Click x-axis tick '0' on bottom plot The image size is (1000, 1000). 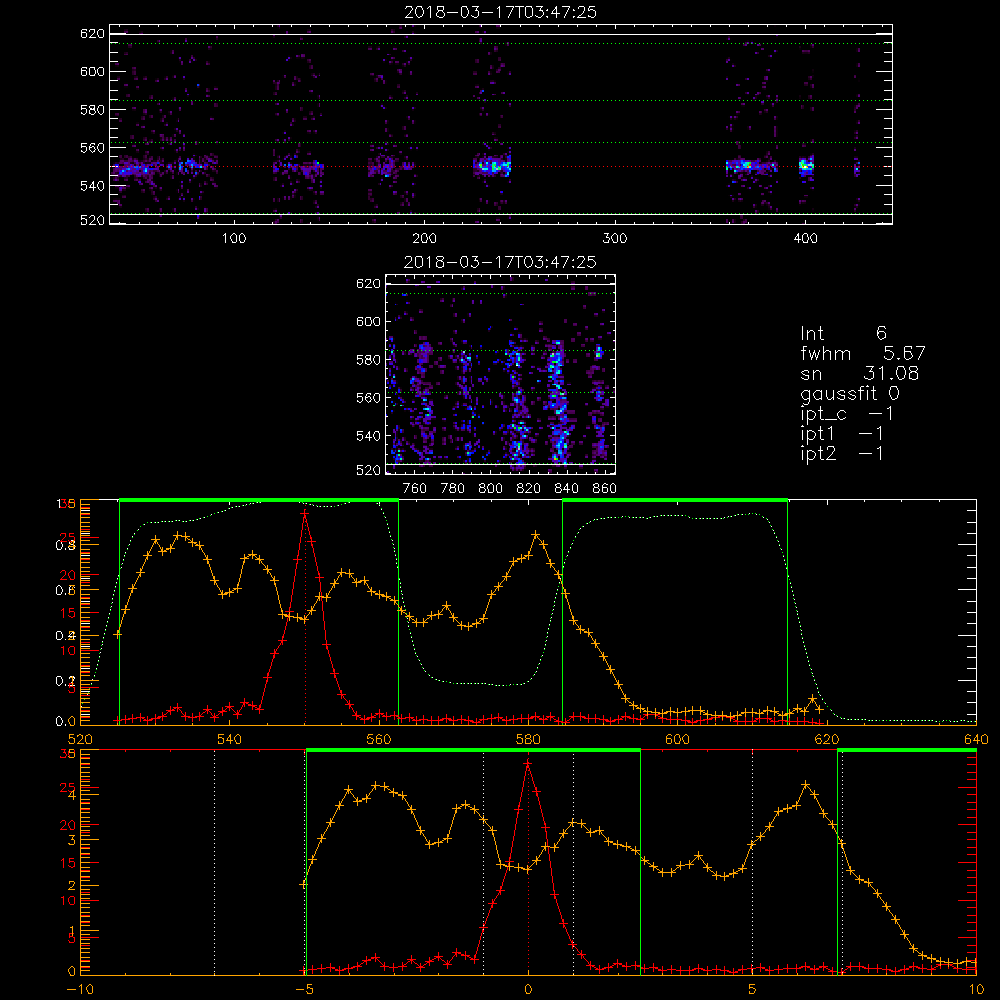pos(528,990)
